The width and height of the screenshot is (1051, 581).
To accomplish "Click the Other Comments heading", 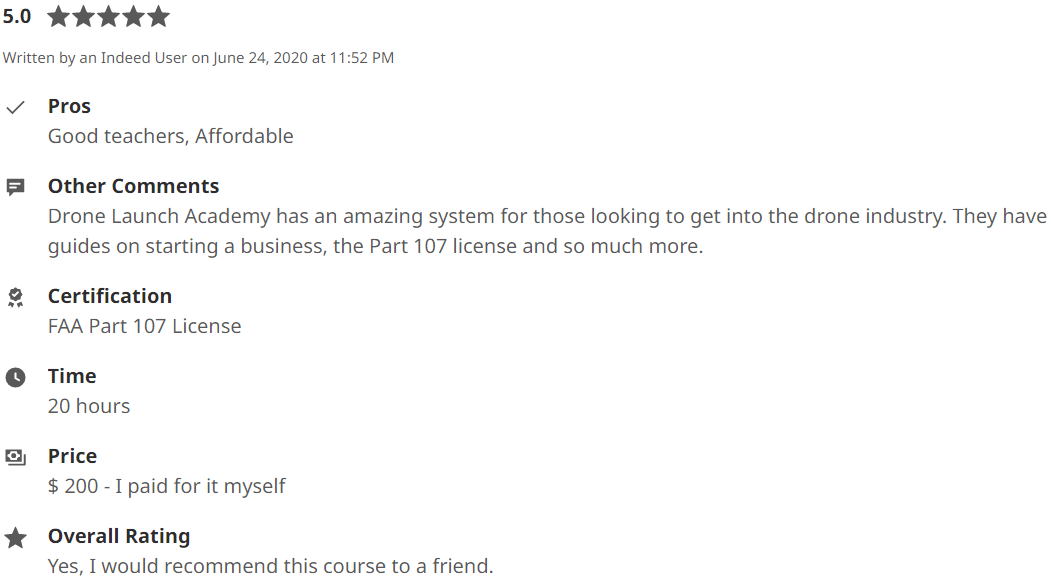I will coord(133,186).
